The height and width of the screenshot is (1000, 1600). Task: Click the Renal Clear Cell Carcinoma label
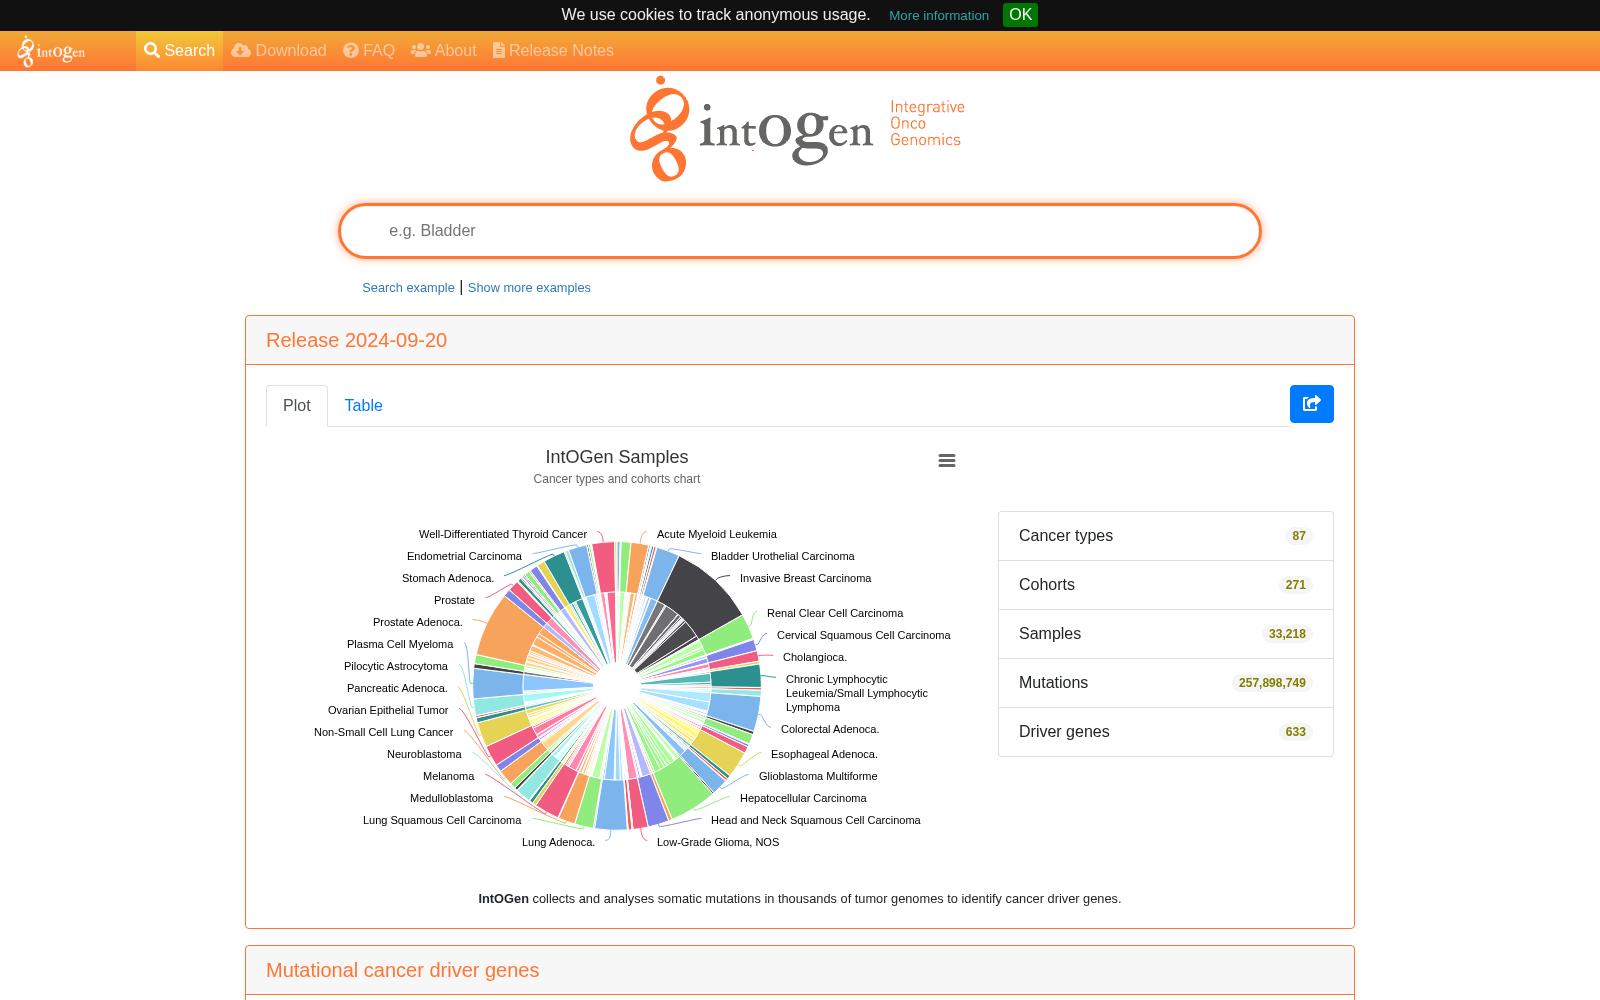[835, 614]
